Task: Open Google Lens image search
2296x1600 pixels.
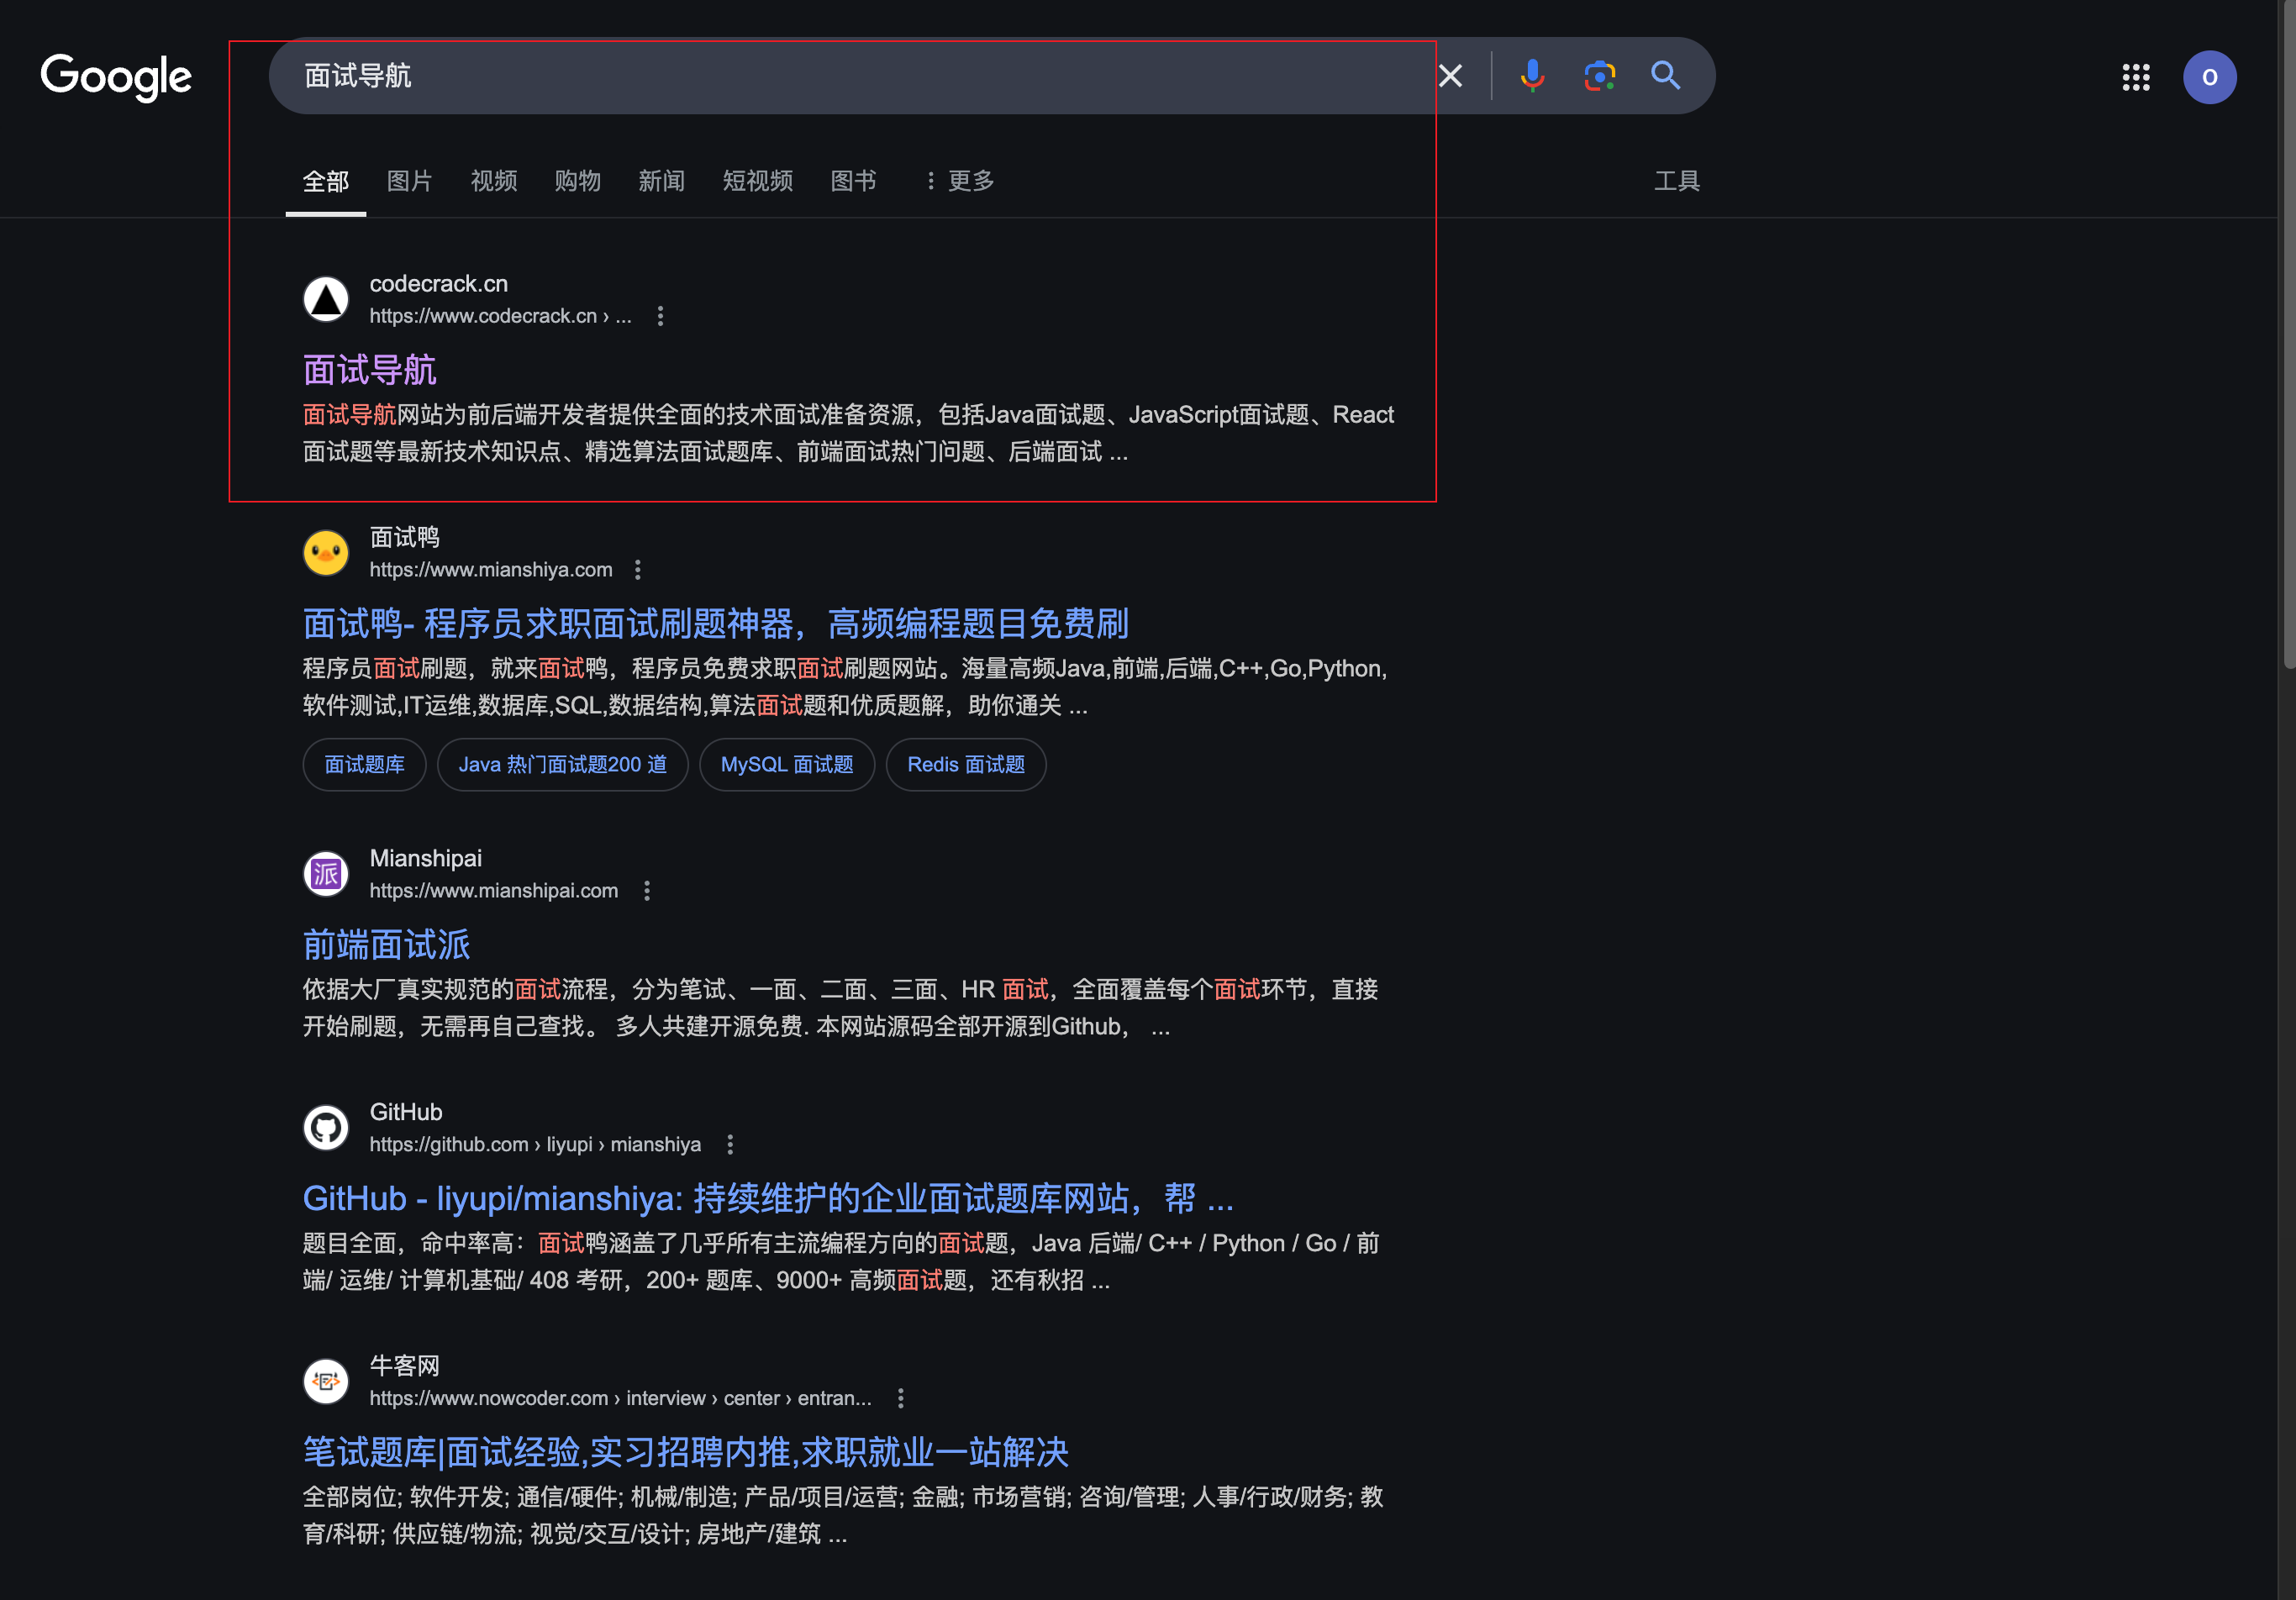Action: point(1599,76)
